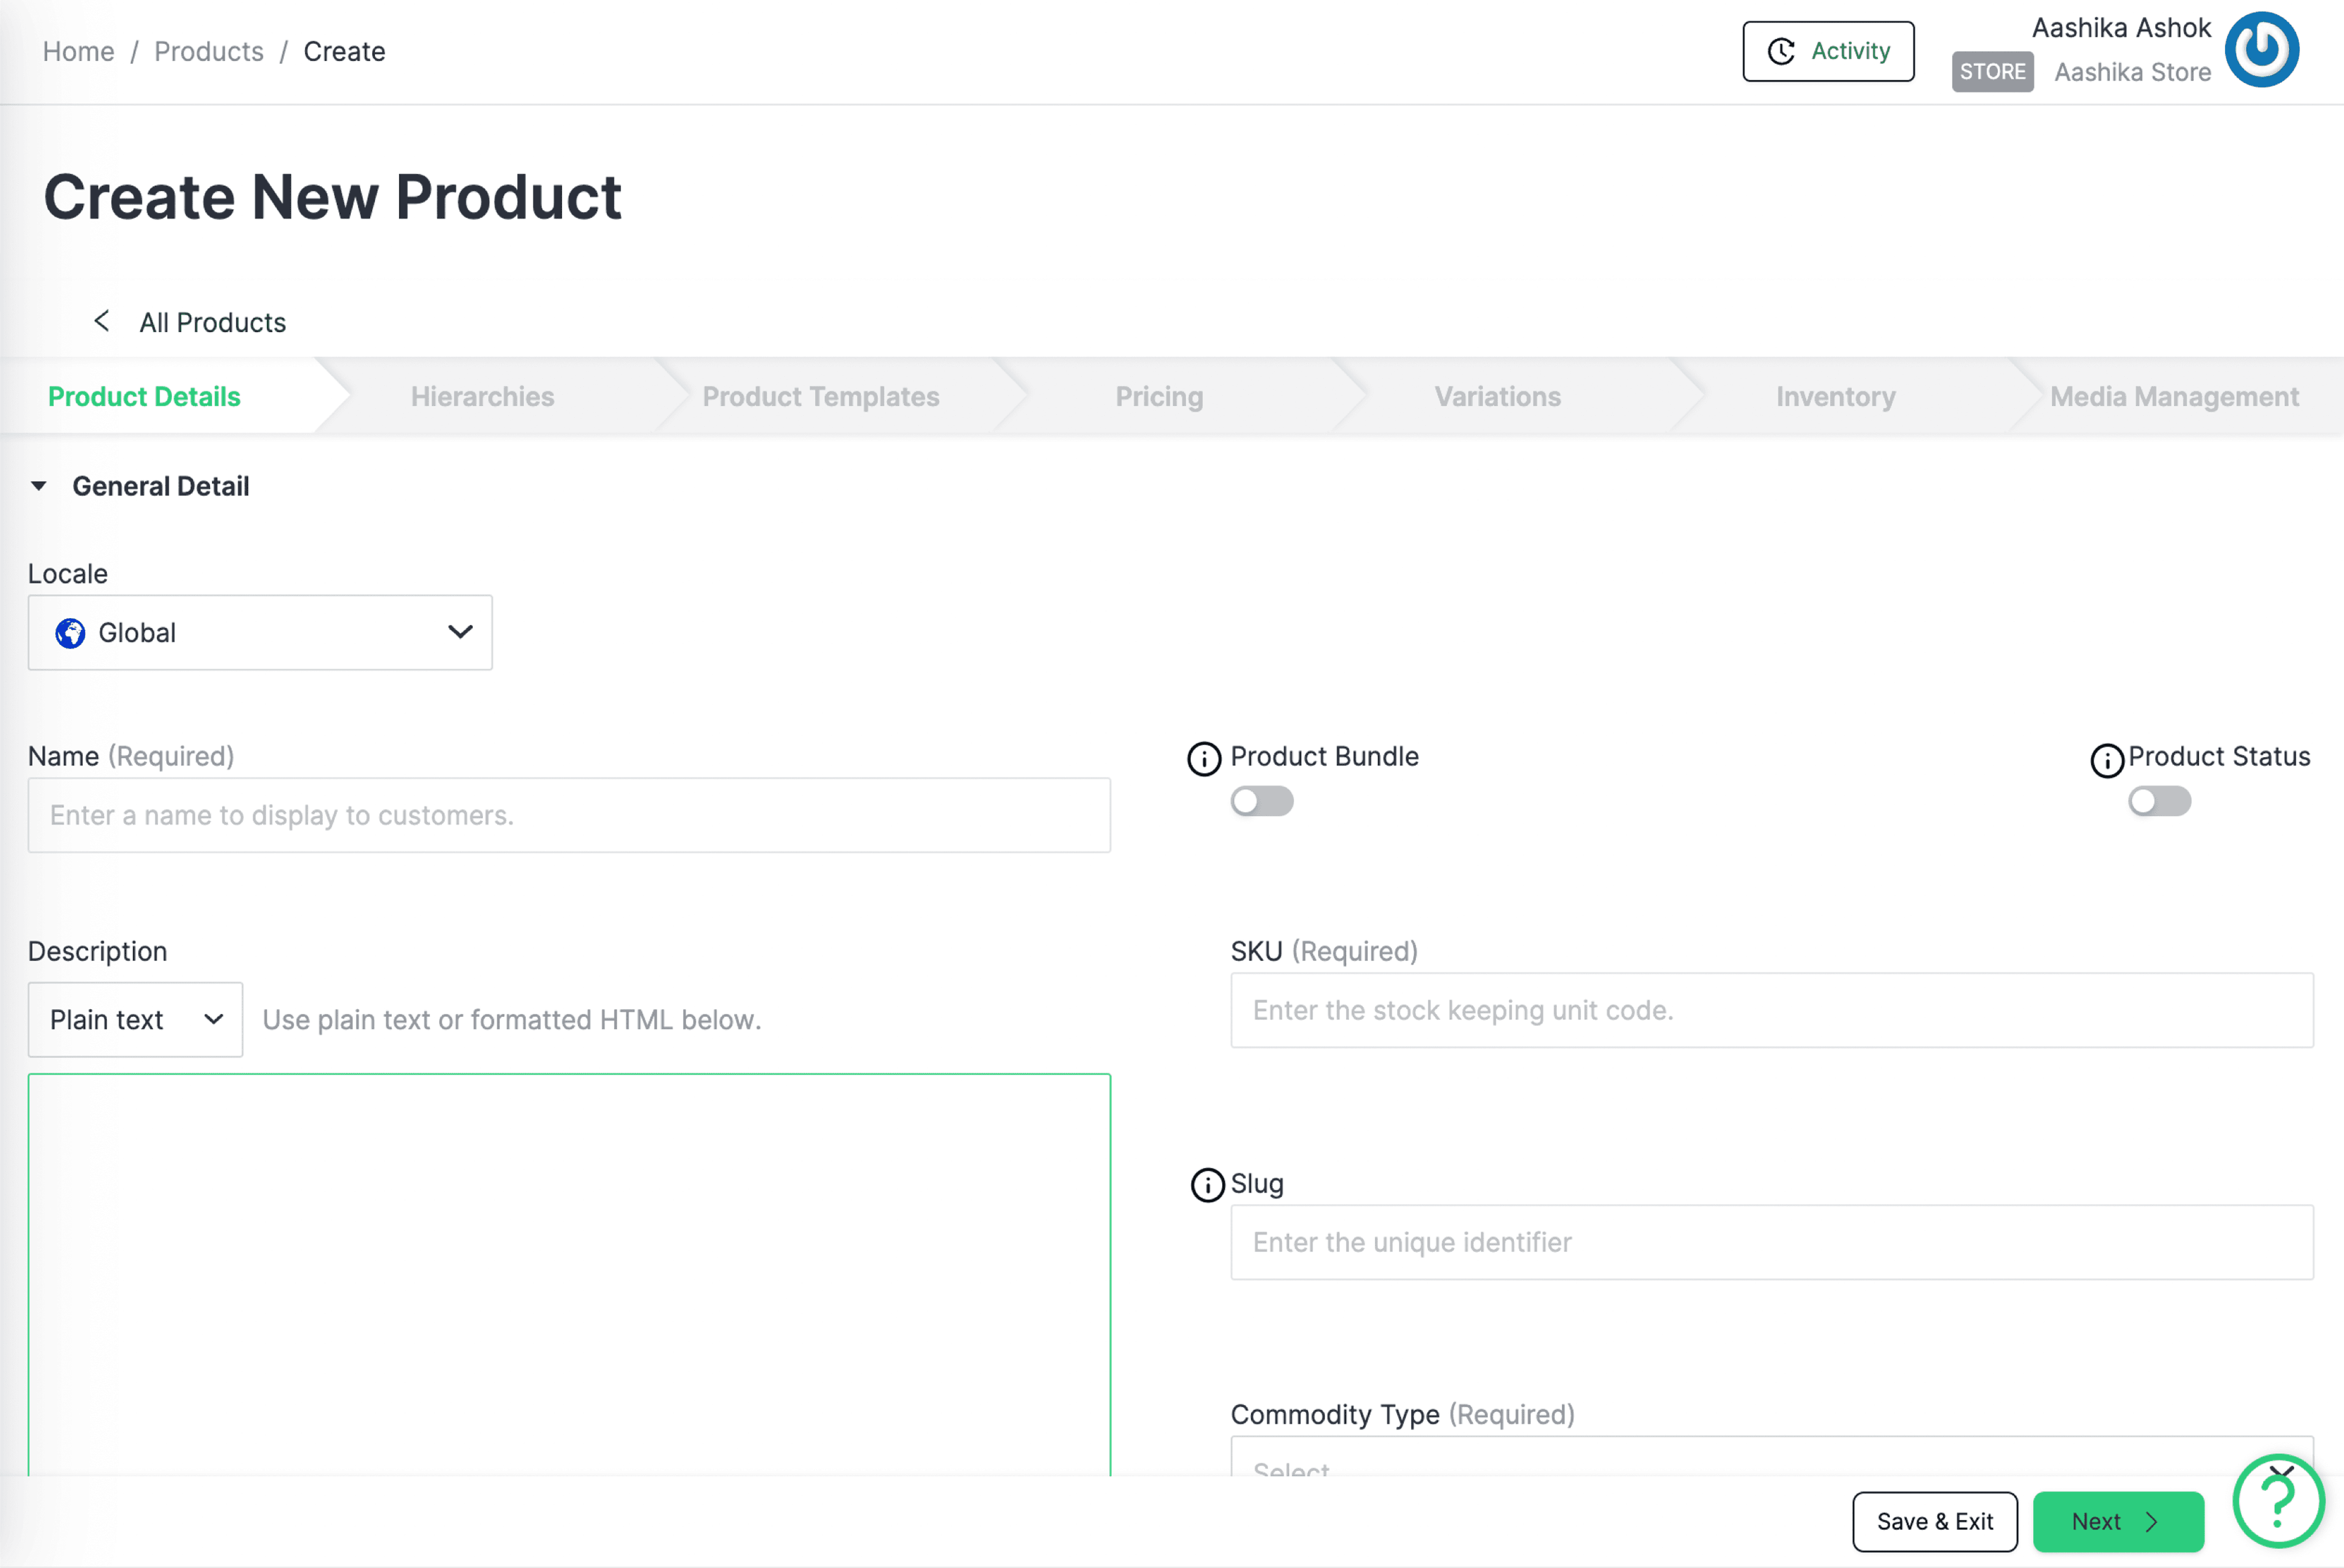Open the Locale Global dropdown
This screenshot has height=1568, width=2344.
tap(260, 633)
